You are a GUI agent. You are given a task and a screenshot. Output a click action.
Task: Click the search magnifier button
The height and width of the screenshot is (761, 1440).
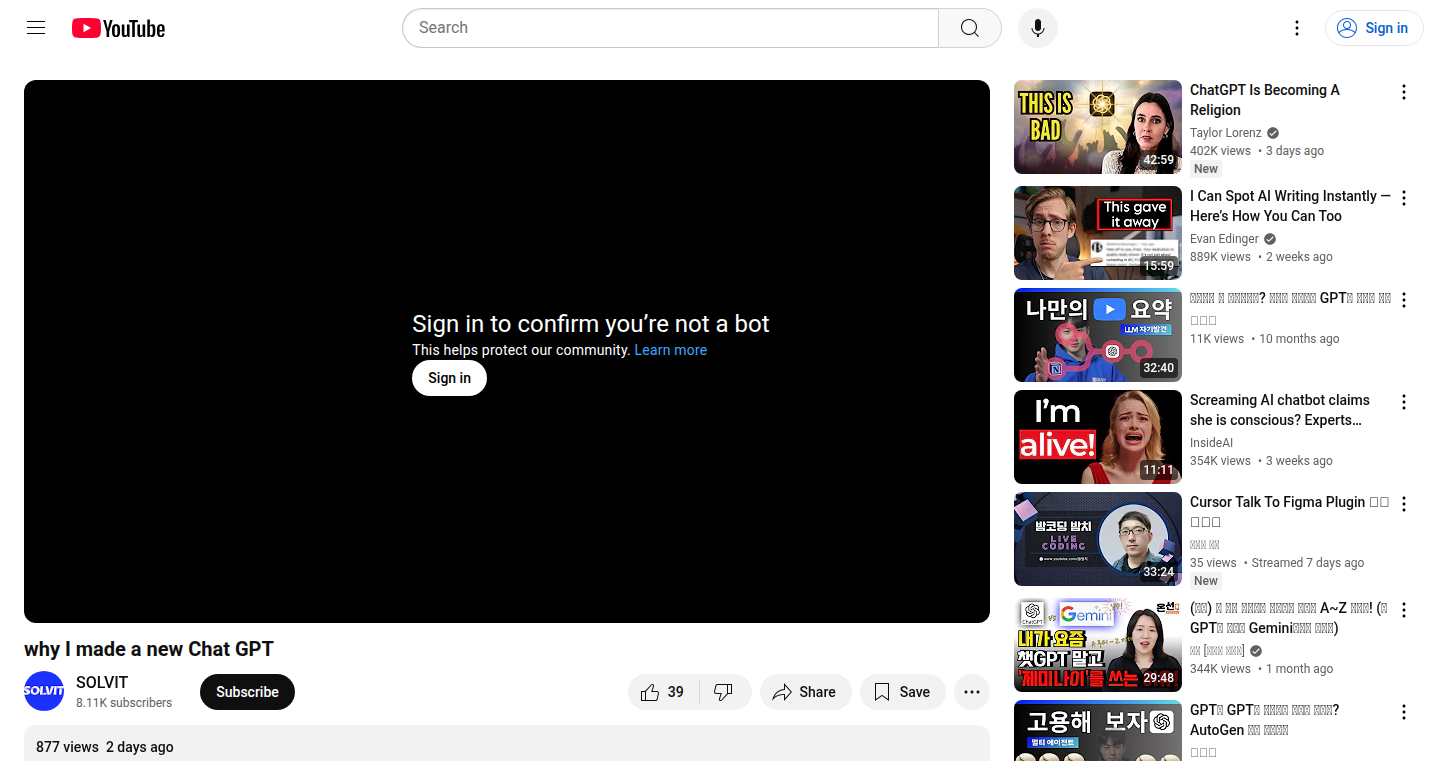970,28
